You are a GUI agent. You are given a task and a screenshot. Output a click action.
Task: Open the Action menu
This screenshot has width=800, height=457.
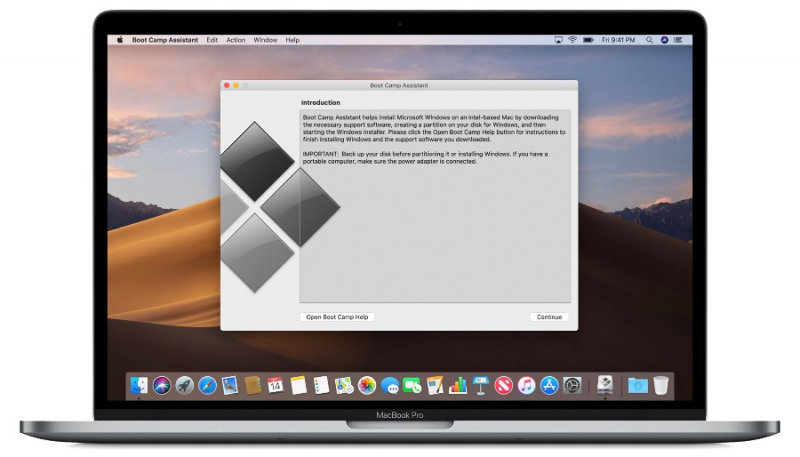pyautogui.click(x=235, y=40)
